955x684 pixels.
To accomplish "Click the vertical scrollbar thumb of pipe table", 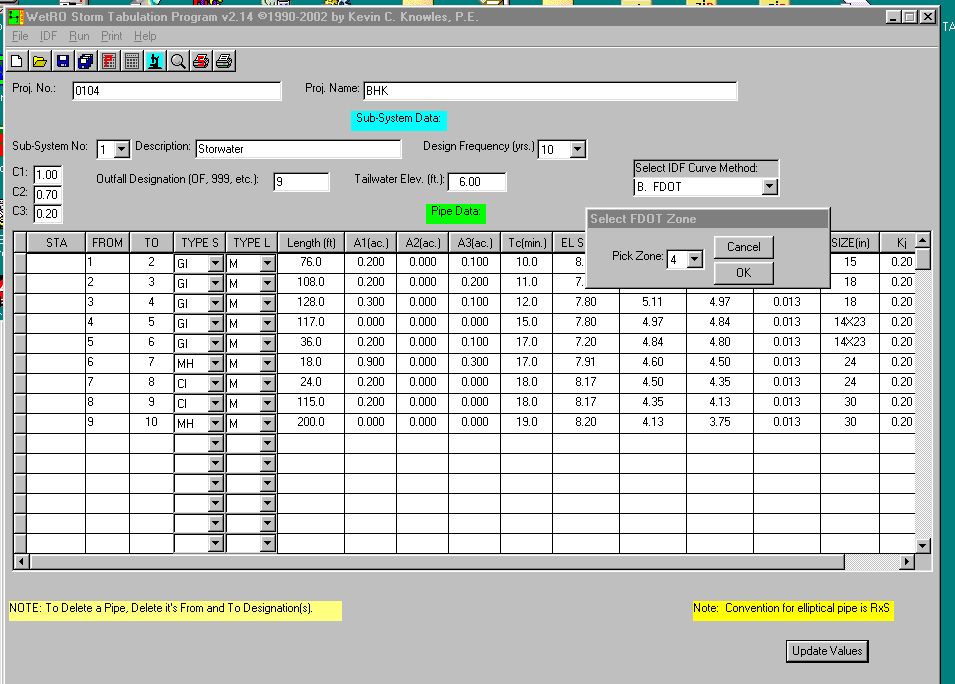I will [923, 258].
